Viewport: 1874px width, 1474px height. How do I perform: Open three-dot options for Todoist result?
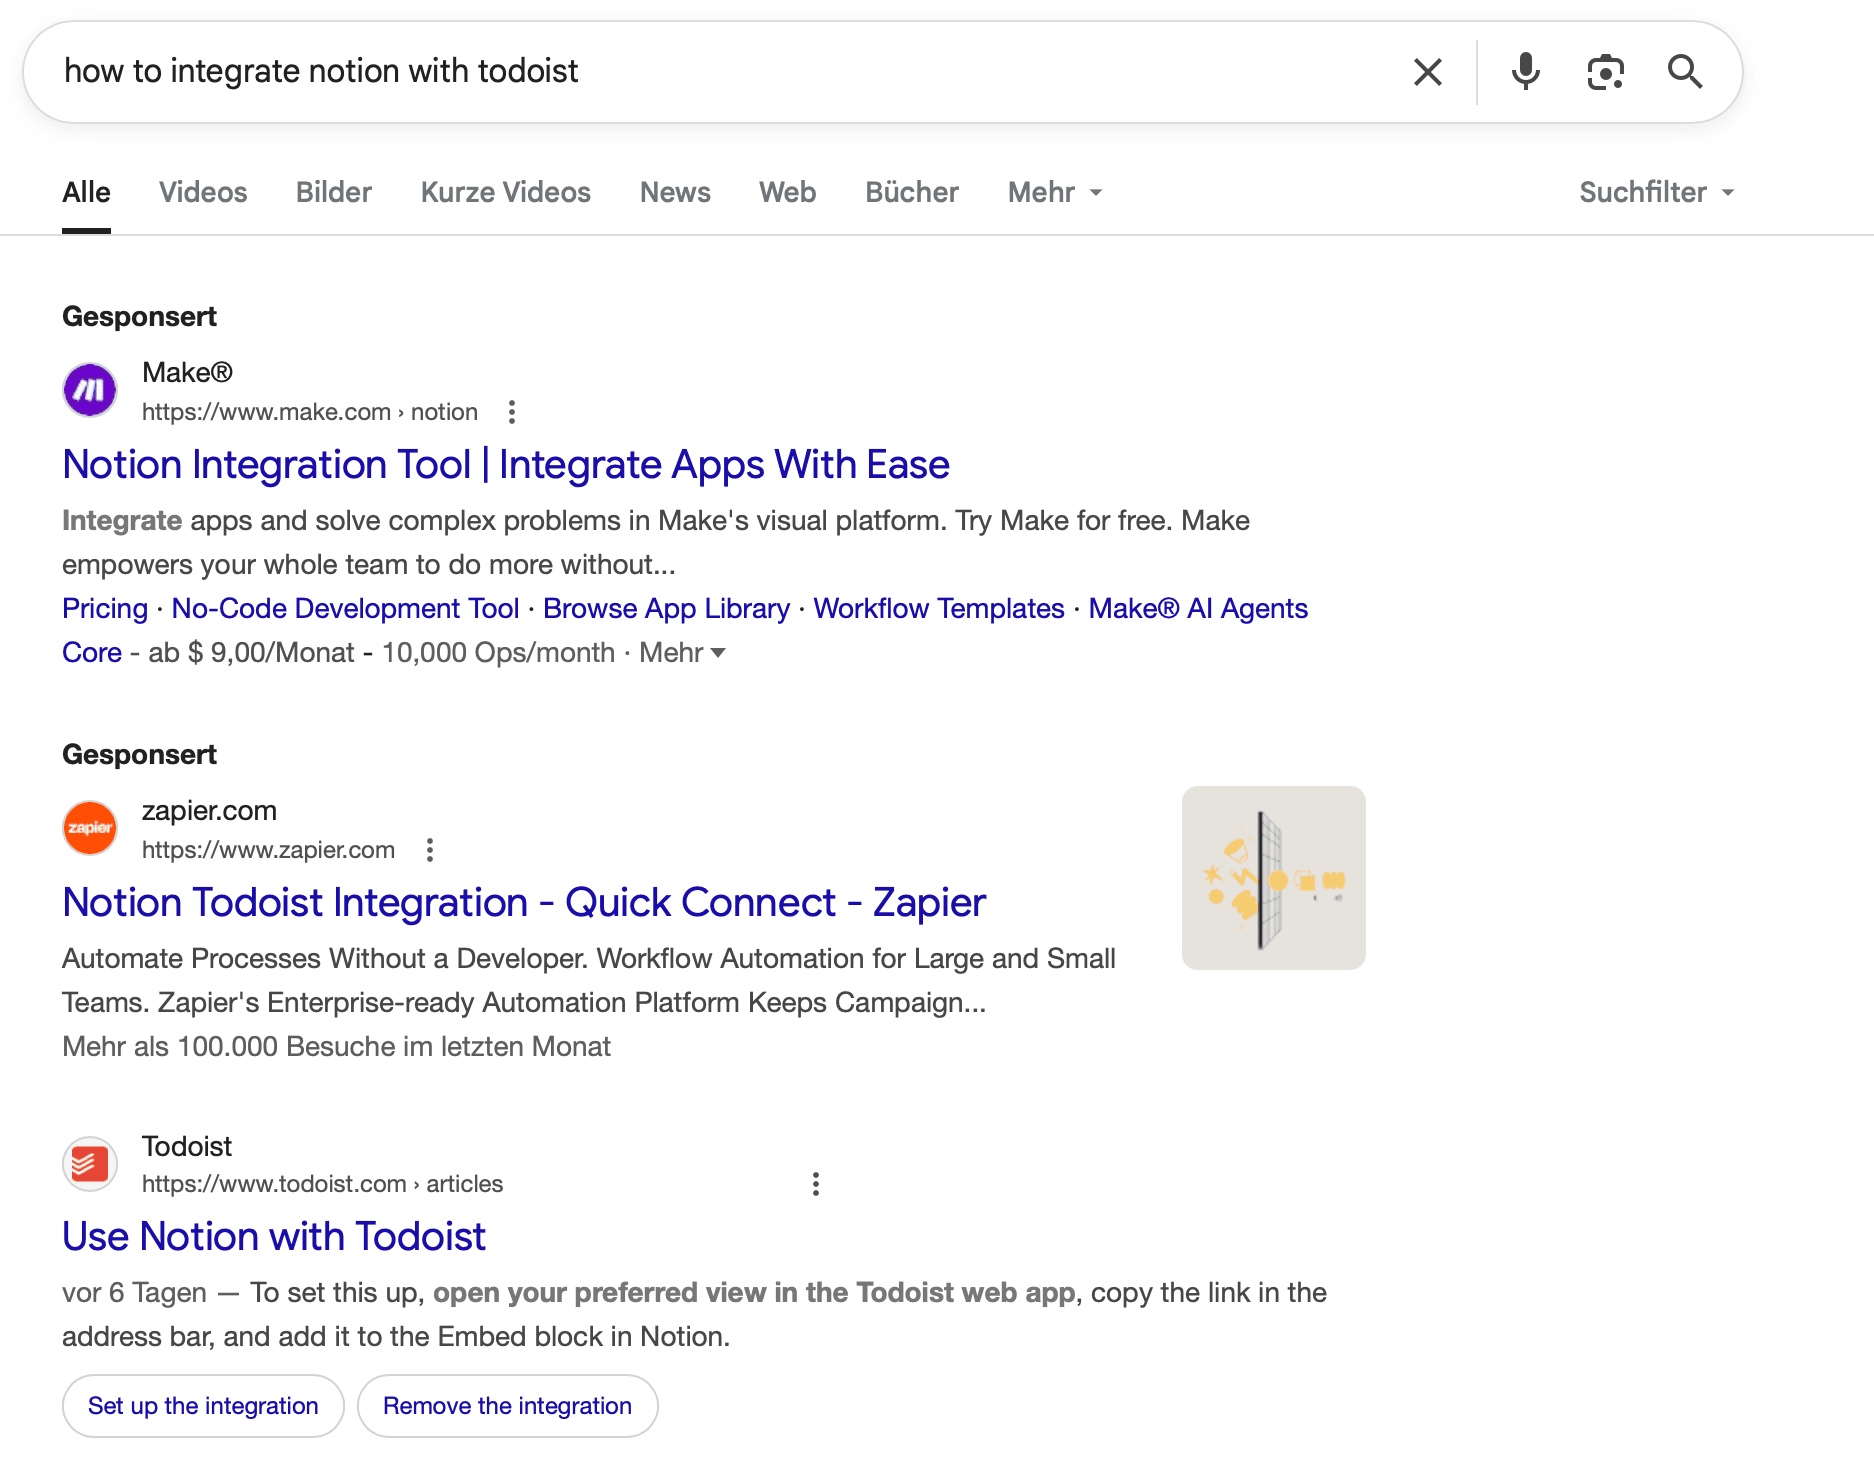[x=815, y=1184]
